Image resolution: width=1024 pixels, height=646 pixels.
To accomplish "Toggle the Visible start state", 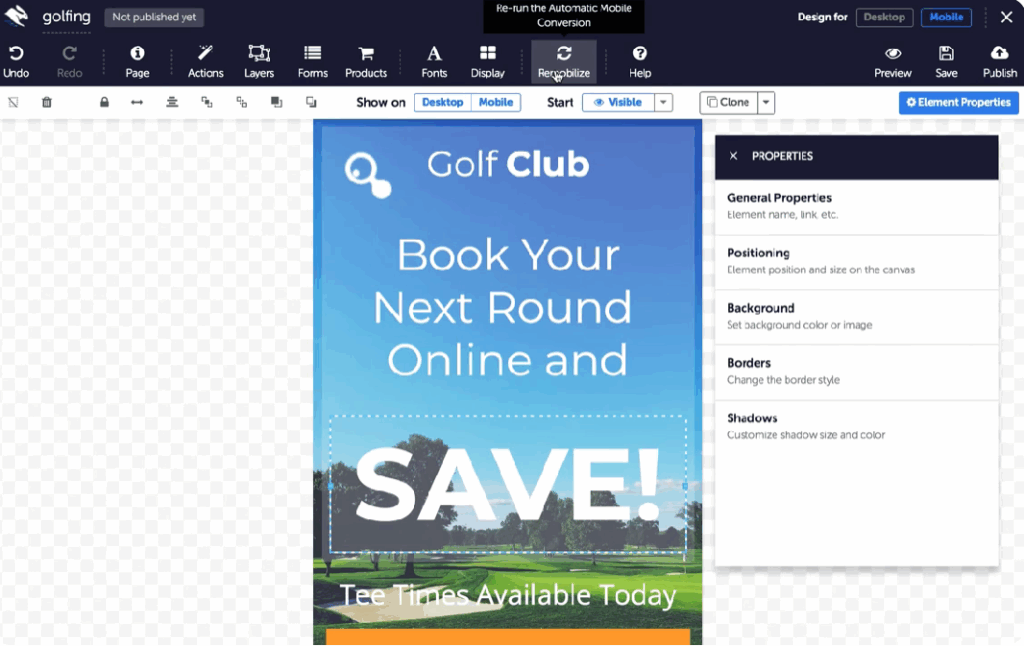I will 618,102.
